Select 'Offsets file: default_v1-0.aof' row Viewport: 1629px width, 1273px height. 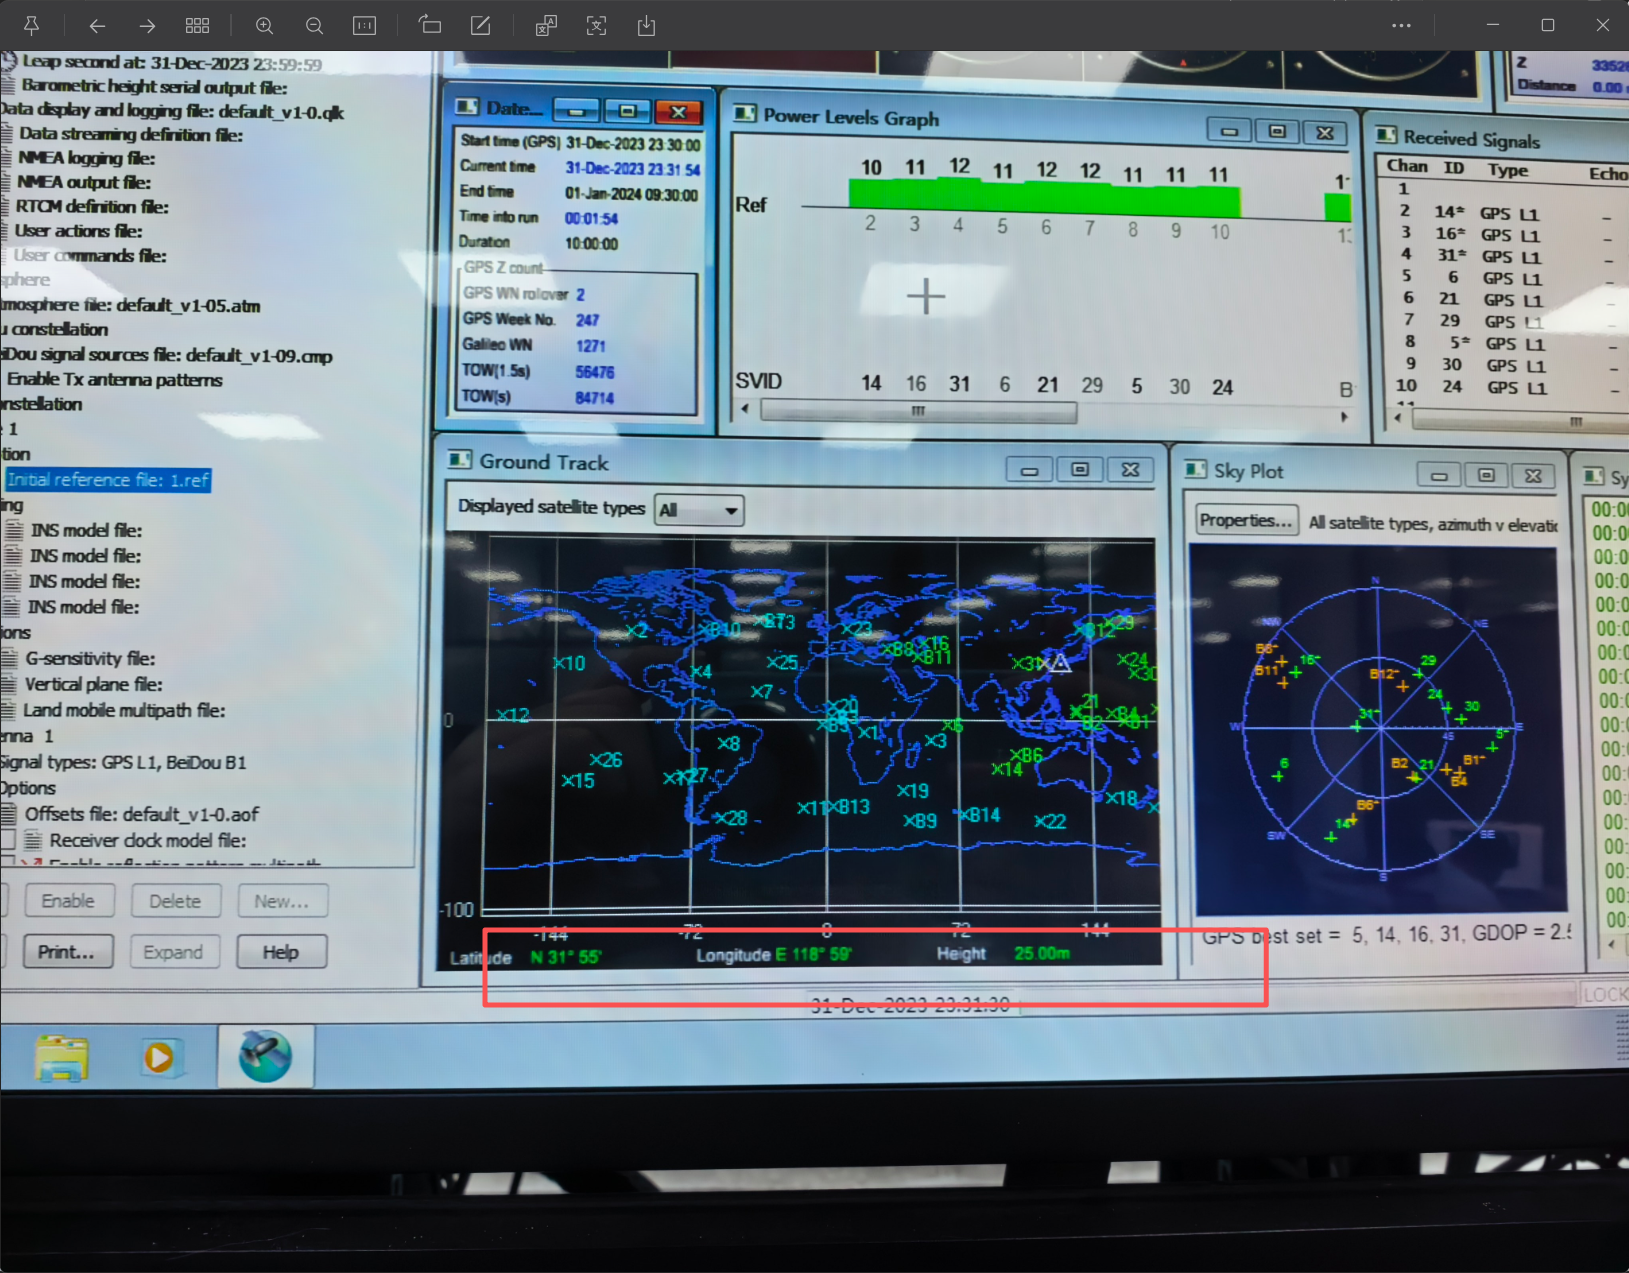coord(142,814)
